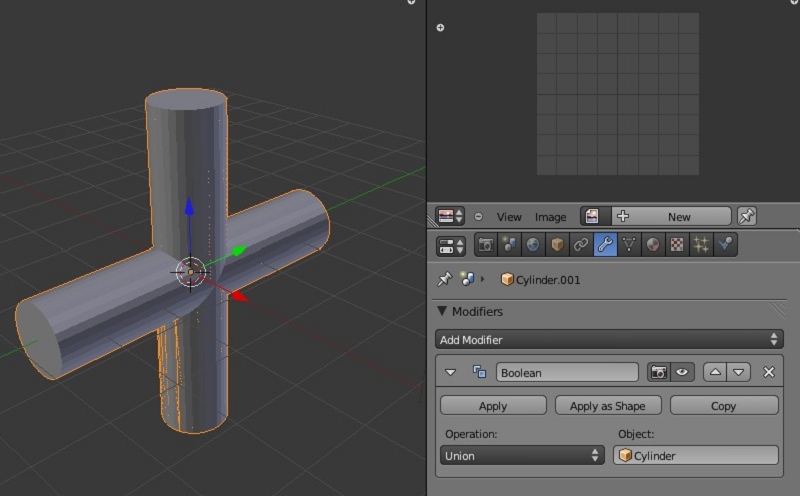Open the Render properties tab (camera icon)

pyautogui.click(x=485, y=245)
